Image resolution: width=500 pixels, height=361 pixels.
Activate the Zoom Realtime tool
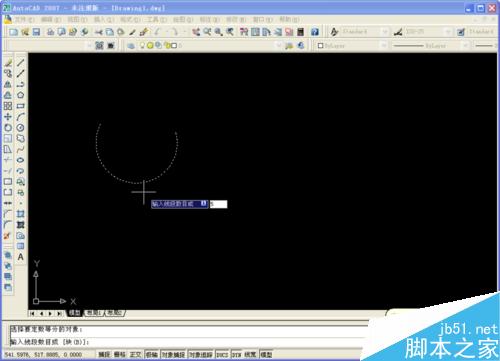(207, 32)
